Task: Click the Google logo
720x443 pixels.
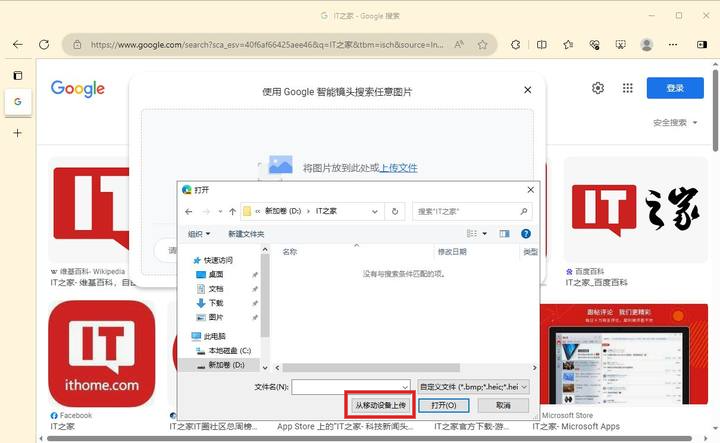Action: [78, 88]
